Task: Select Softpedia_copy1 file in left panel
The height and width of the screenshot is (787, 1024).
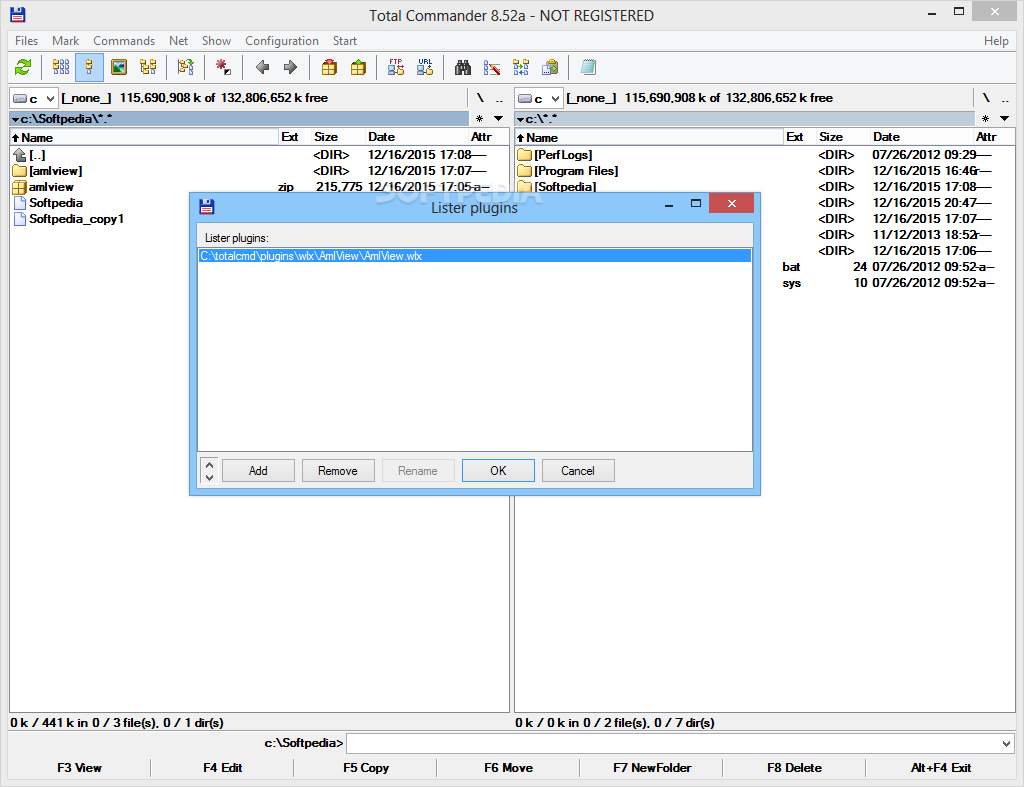Action: coord(76,219)
